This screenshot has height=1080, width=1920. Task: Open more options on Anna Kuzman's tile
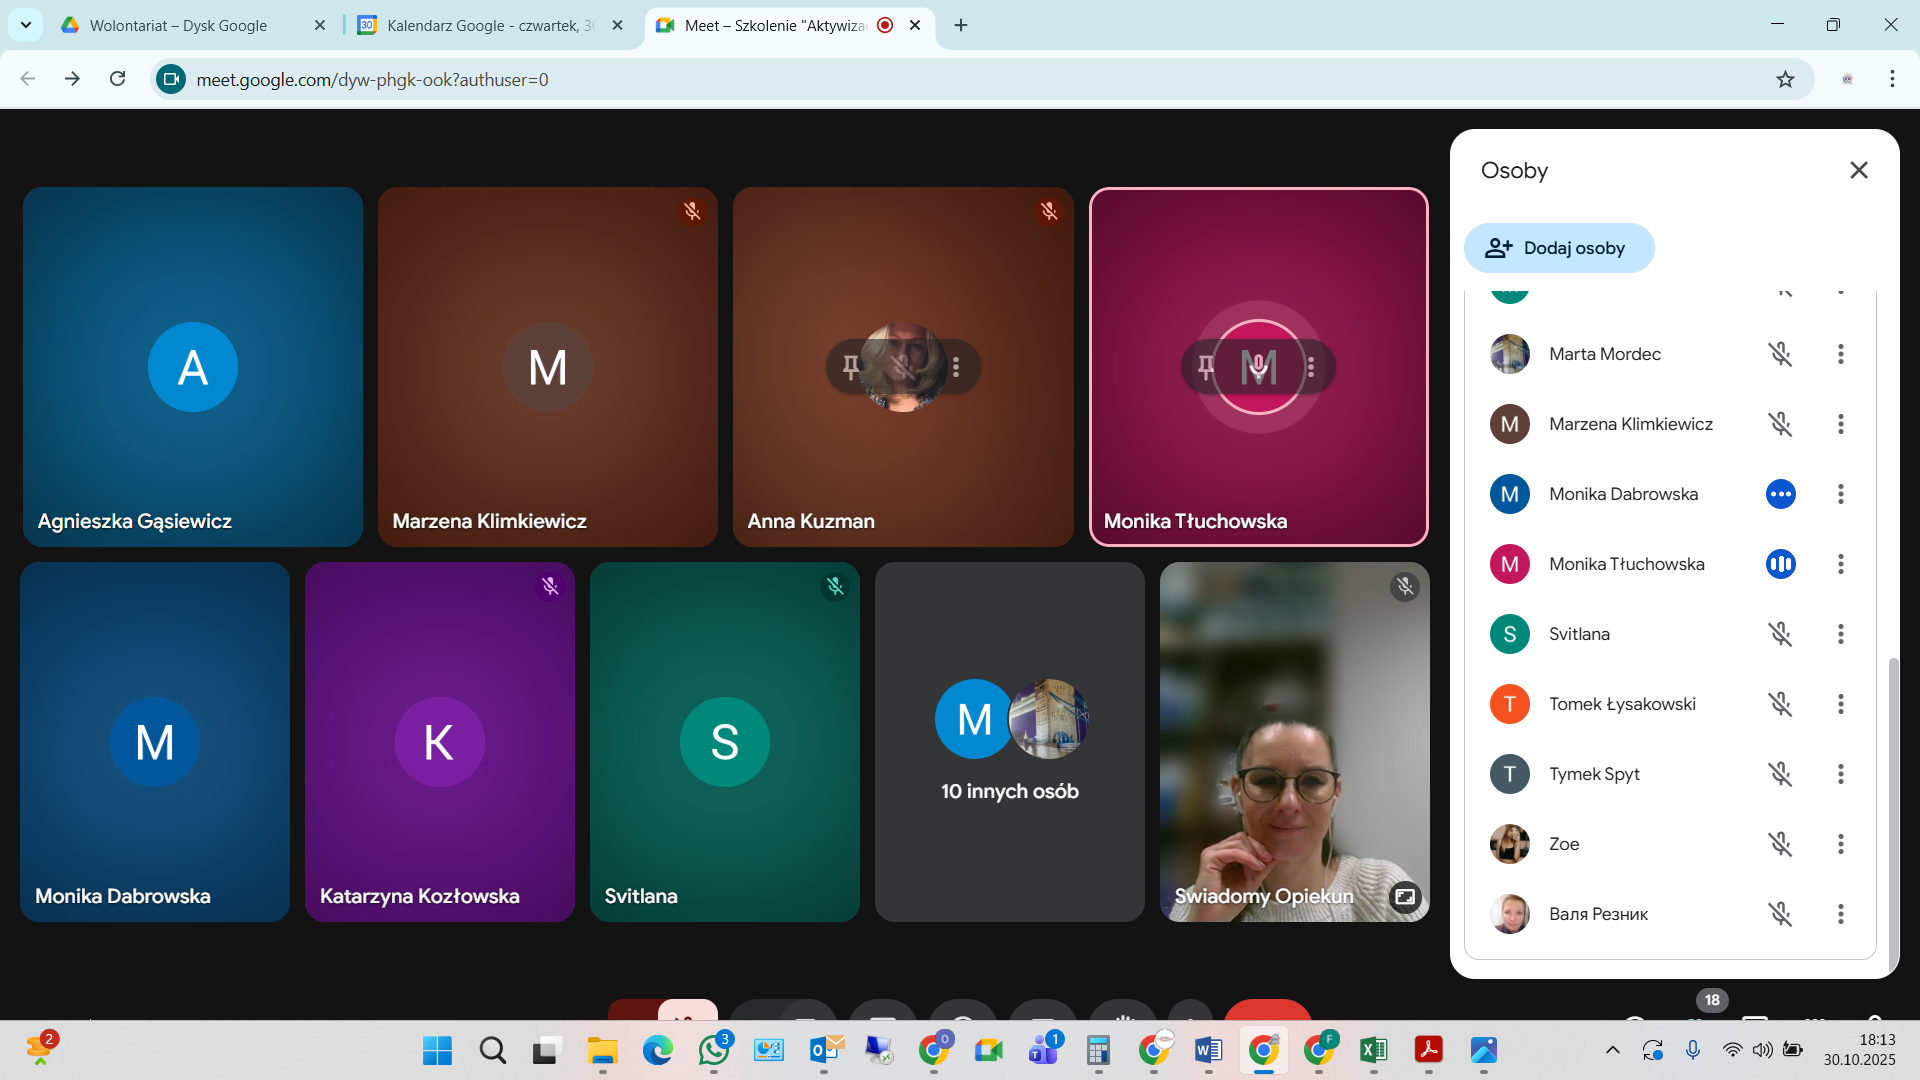click(x=957, y=367)
